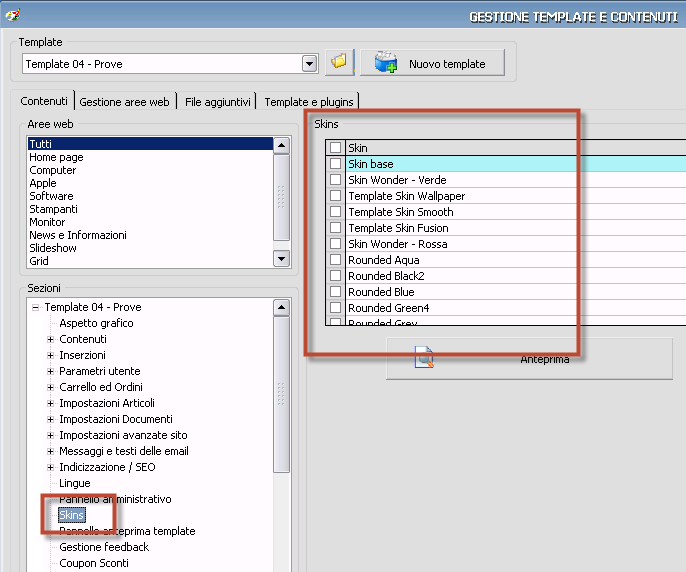Click the Sezioni tree scrollbar thumb
The image size is (686, 572).
[281, 394]
